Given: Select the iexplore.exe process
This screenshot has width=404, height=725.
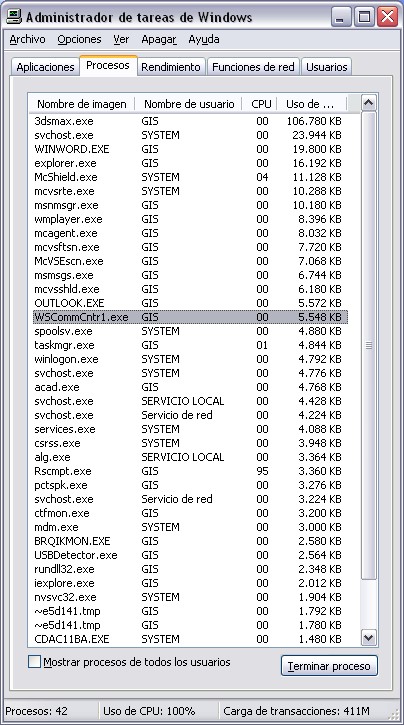Looking at the screenshot, I should click(190, 583).
